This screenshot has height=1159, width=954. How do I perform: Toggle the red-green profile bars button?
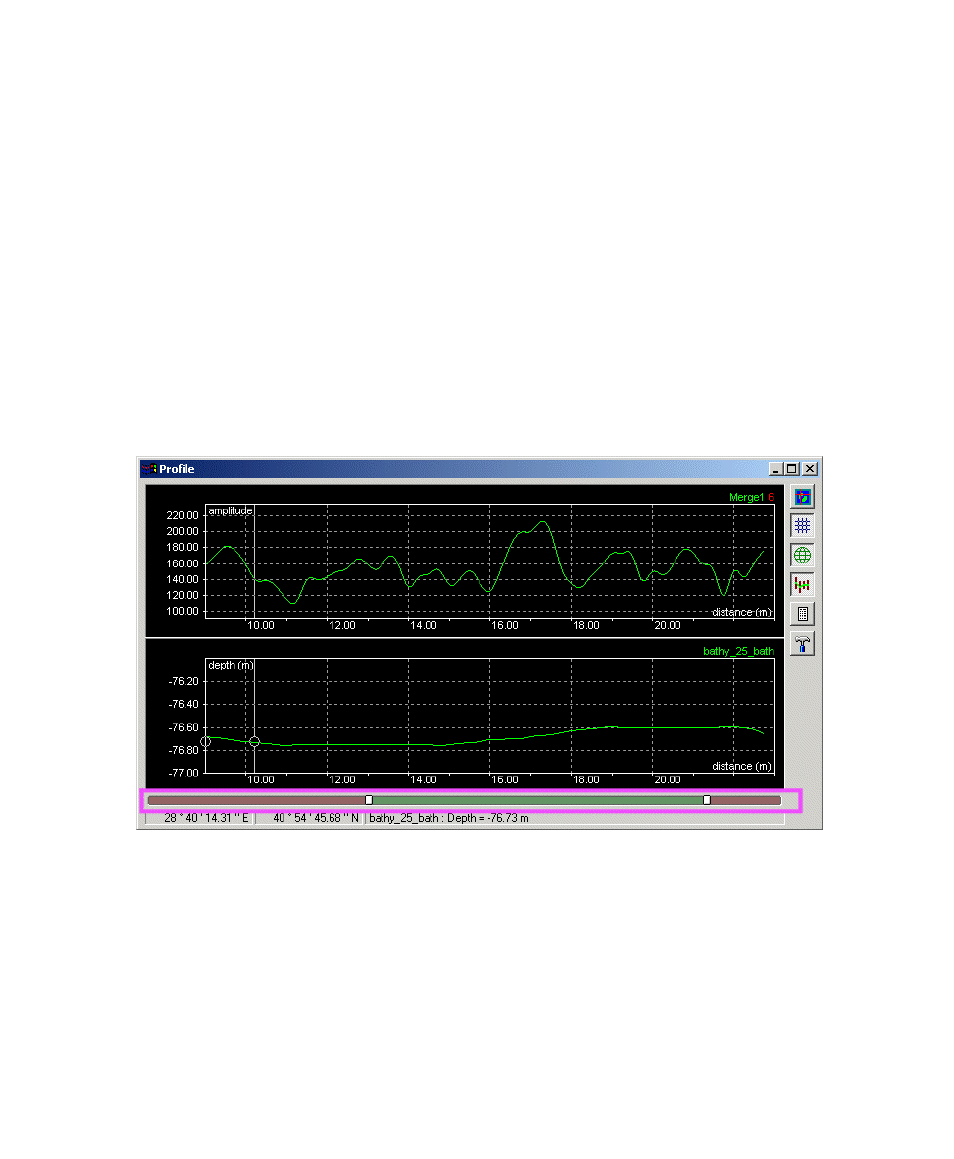tap(802, 584)
